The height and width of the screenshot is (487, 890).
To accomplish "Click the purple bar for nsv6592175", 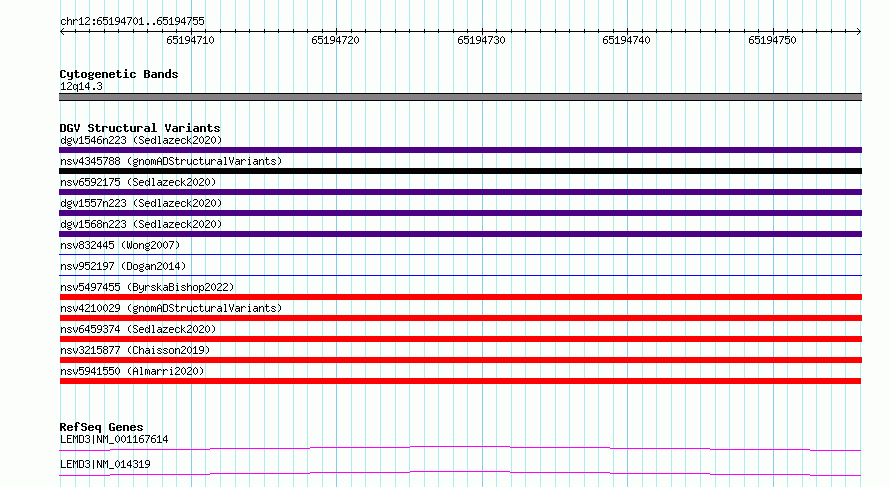I will 460,192.
